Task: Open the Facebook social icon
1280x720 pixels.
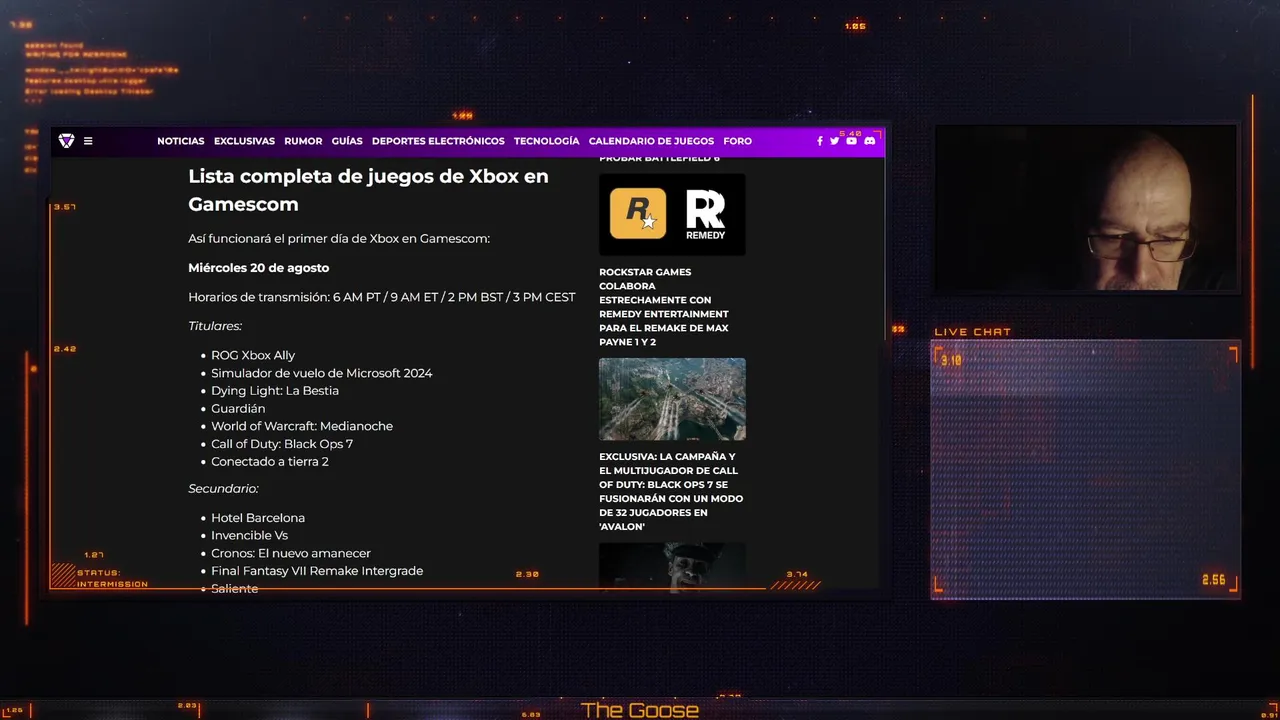Action: 820,141
